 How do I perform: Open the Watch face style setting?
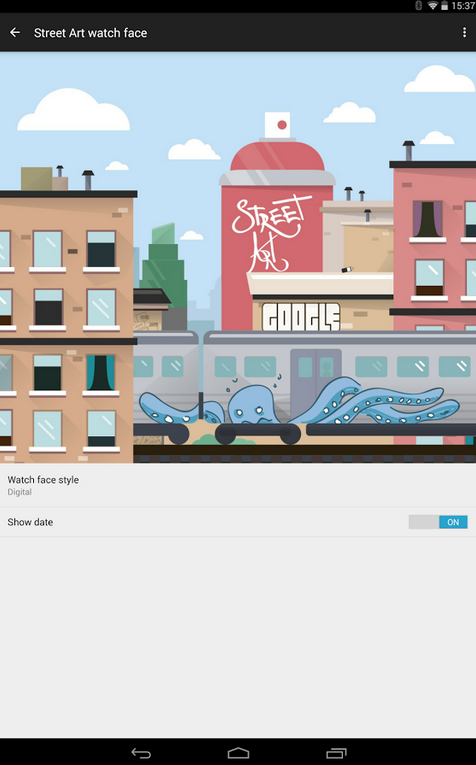pyautogui.click(x=238, y=485)
